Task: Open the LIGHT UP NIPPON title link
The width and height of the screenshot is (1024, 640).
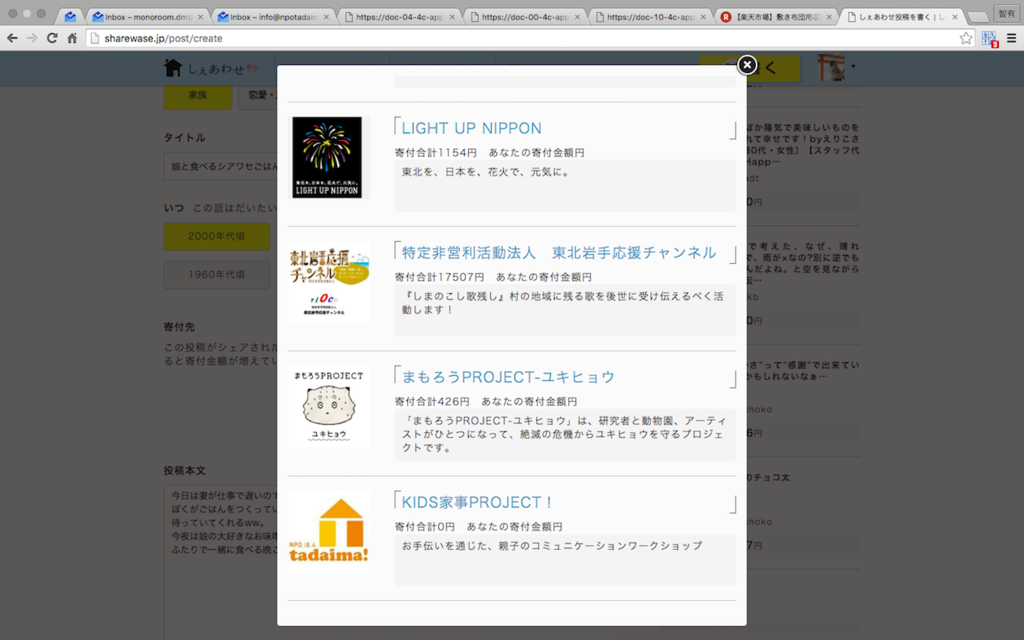Action: 471,128
